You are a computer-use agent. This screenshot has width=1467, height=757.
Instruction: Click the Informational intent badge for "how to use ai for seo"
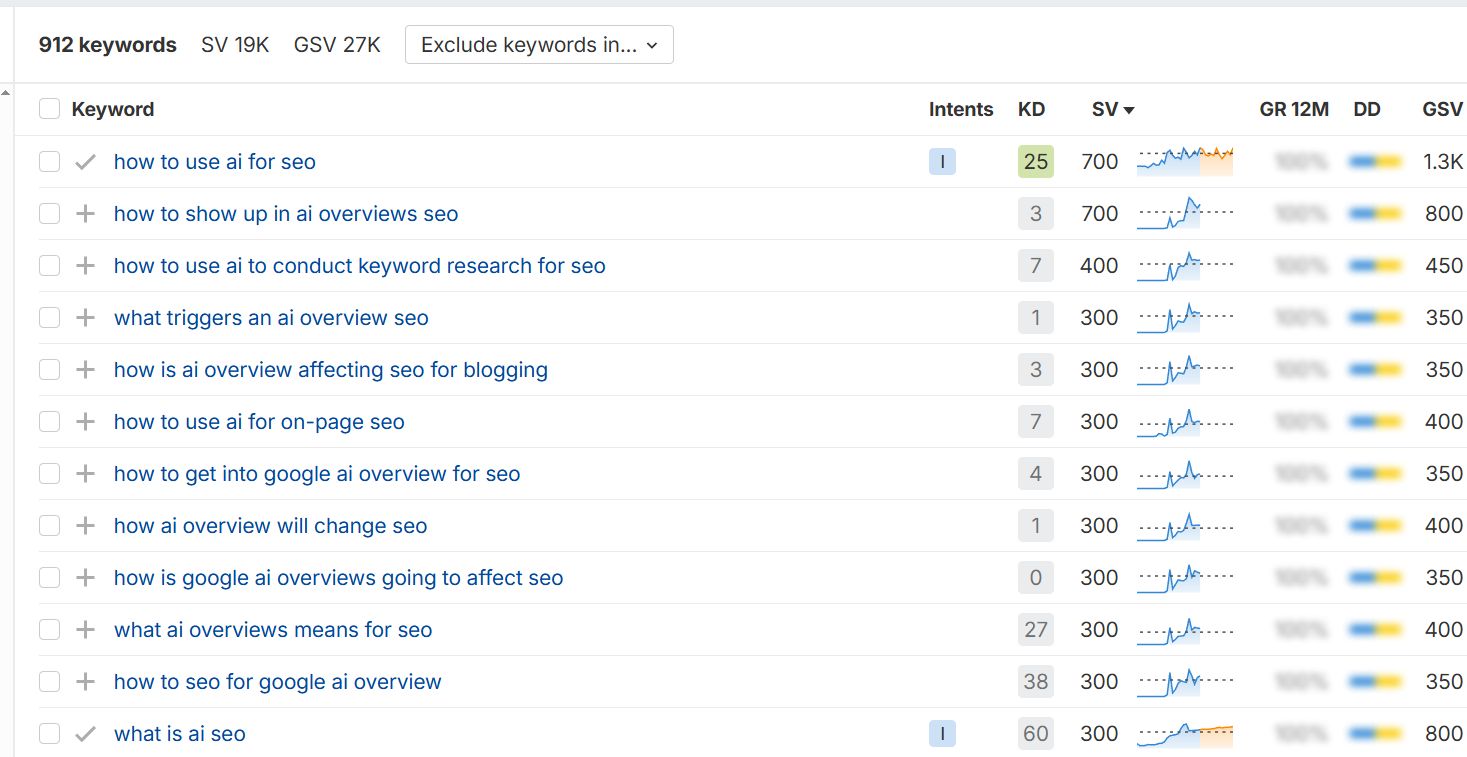click(x=942, y=162)
